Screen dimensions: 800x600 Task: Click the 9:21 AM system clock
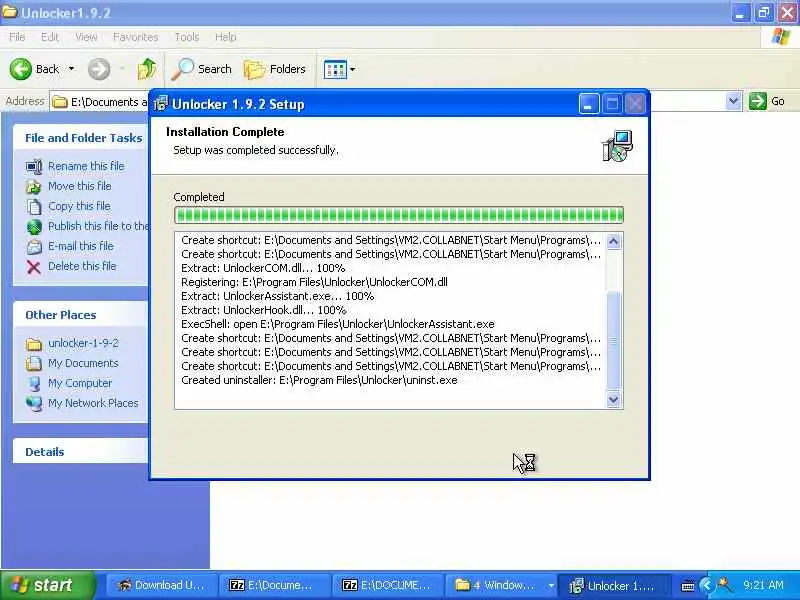click(x=763, y=585)
